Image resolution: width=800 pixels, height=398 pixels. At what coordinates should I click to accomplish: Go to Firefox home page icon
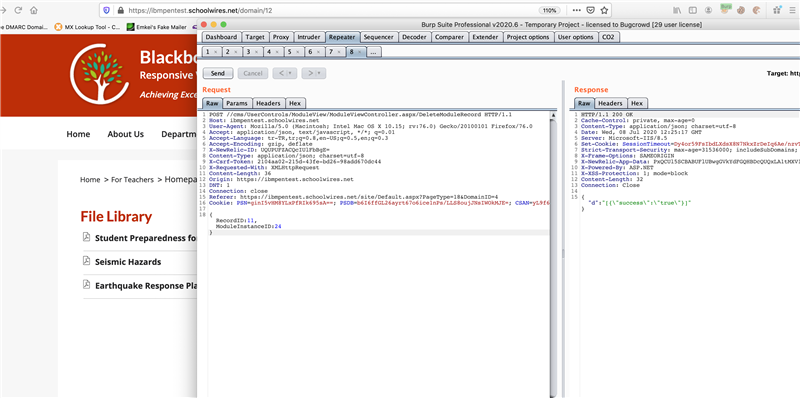pyautogui.click(x=34, y=10)
